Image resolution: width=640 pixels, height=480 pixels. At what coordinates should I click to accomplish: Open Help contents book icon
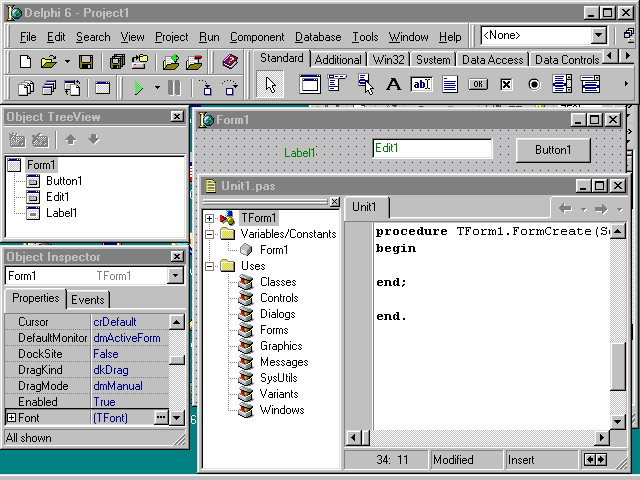[x=230, y=62]
